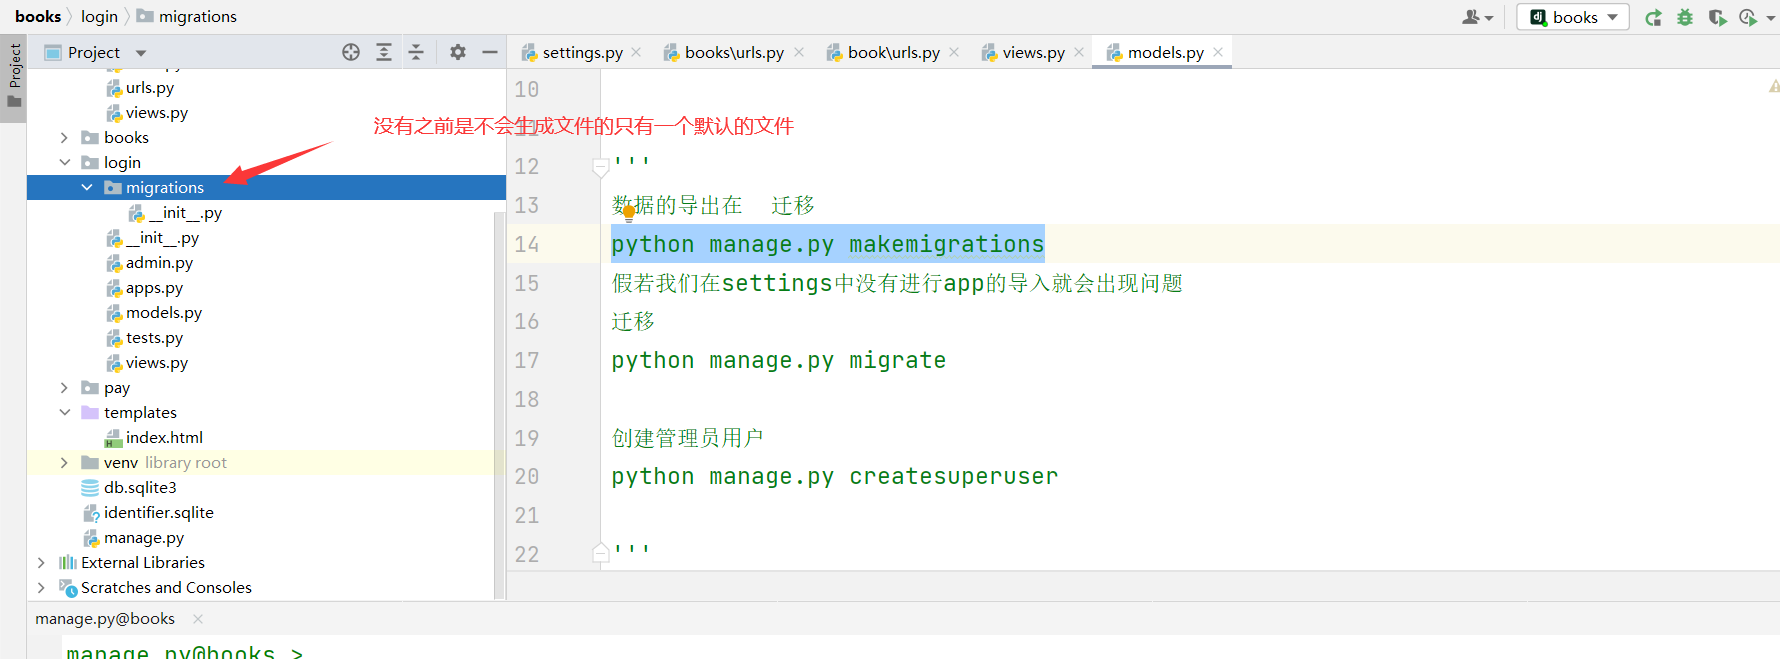Open the books run configuration dropdown

click(x=1573, y=17)
